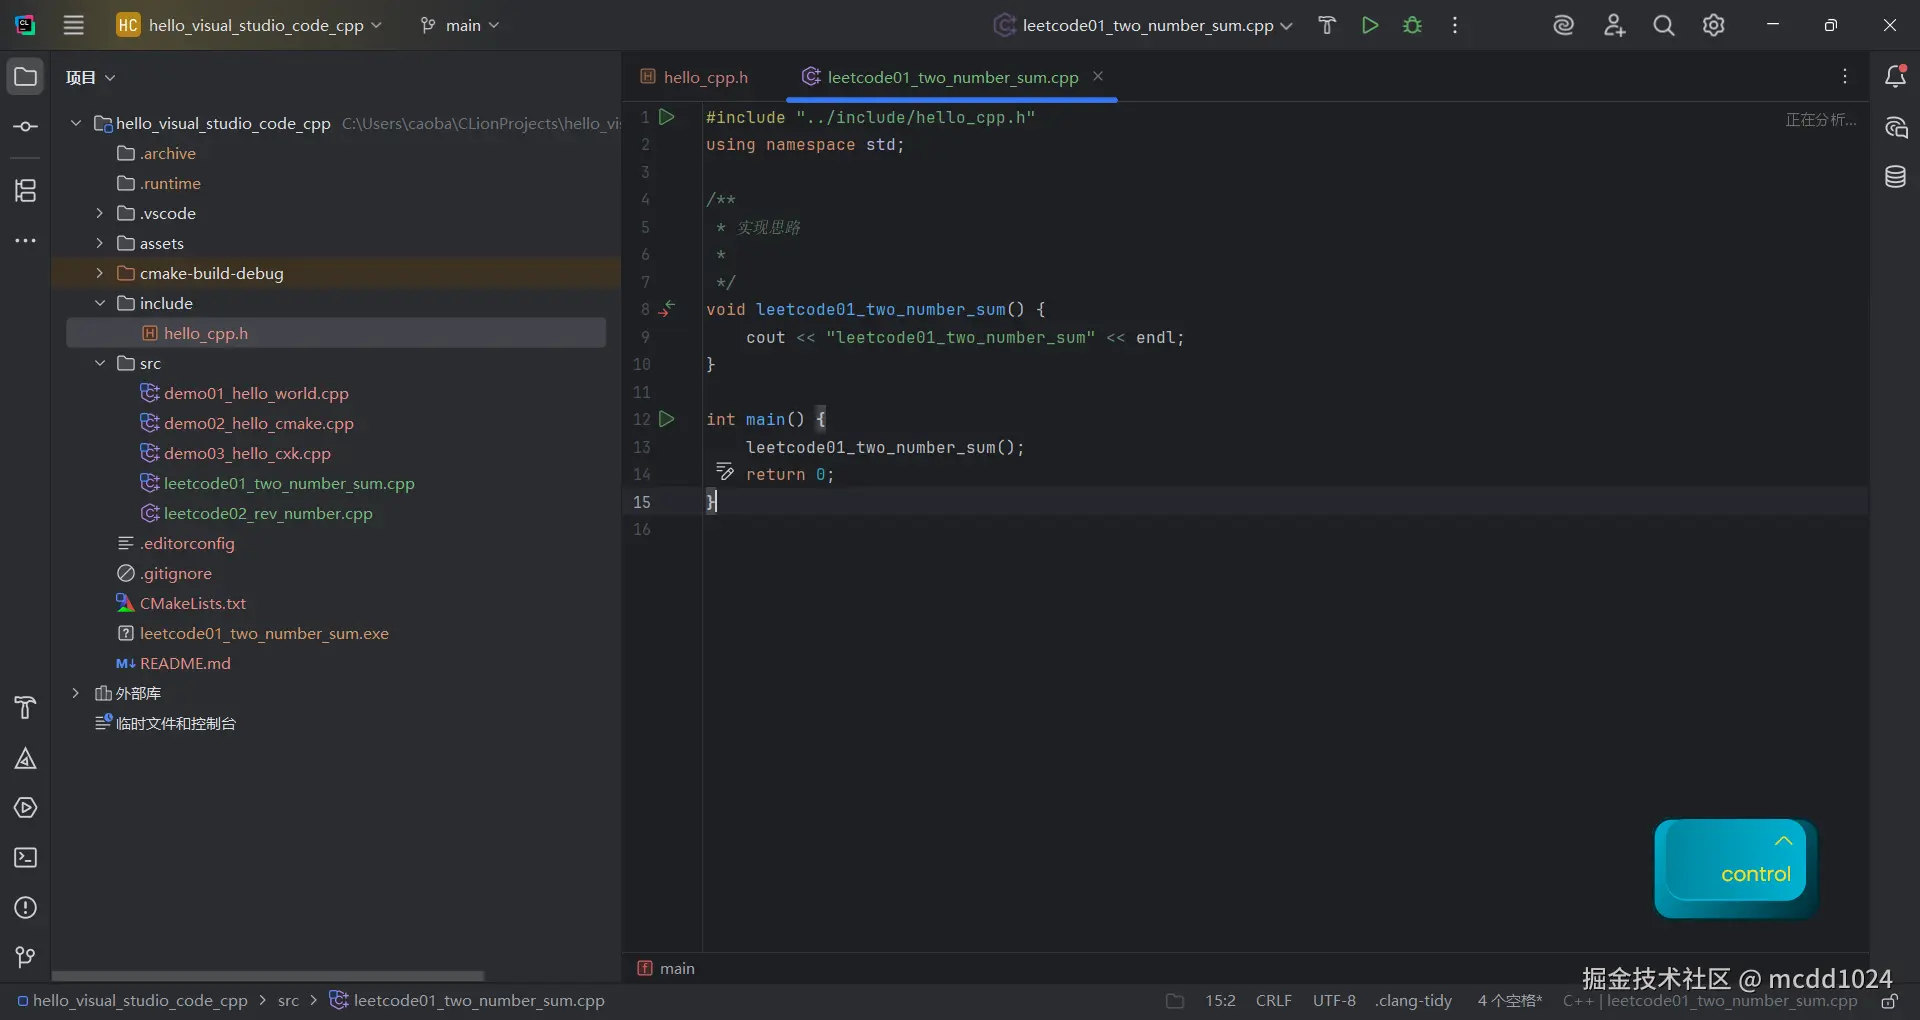Toggle the Project tool window folder icon
1920x1020 pixels.
coord(26,77)
